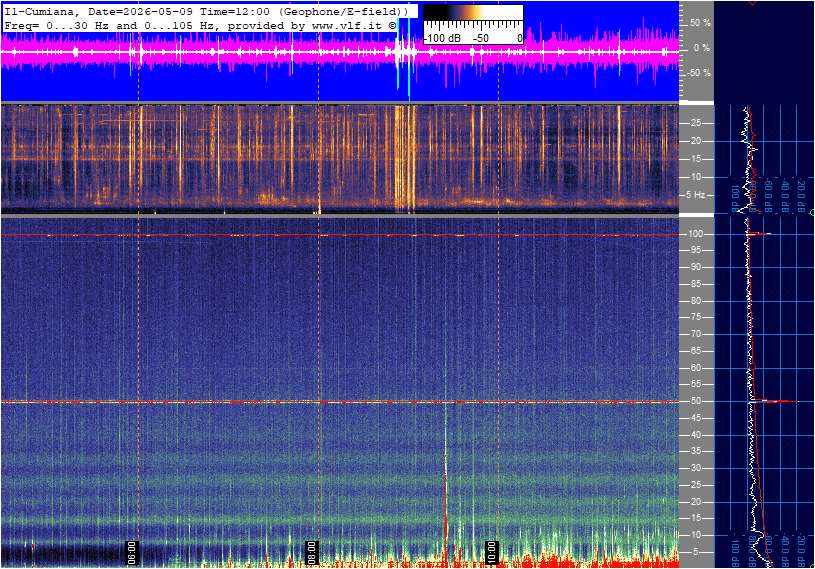Click the 30 frequency axis label
The width and height of the screenshot is (815, 569).
[695, 468]
